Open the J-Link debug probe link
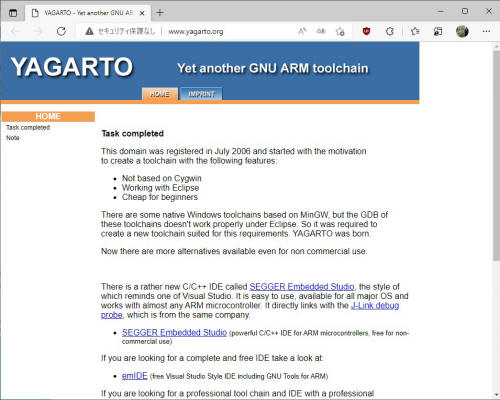Image resolution: width=500 pixels, height=400 pixels. click(x=375, y=306)
